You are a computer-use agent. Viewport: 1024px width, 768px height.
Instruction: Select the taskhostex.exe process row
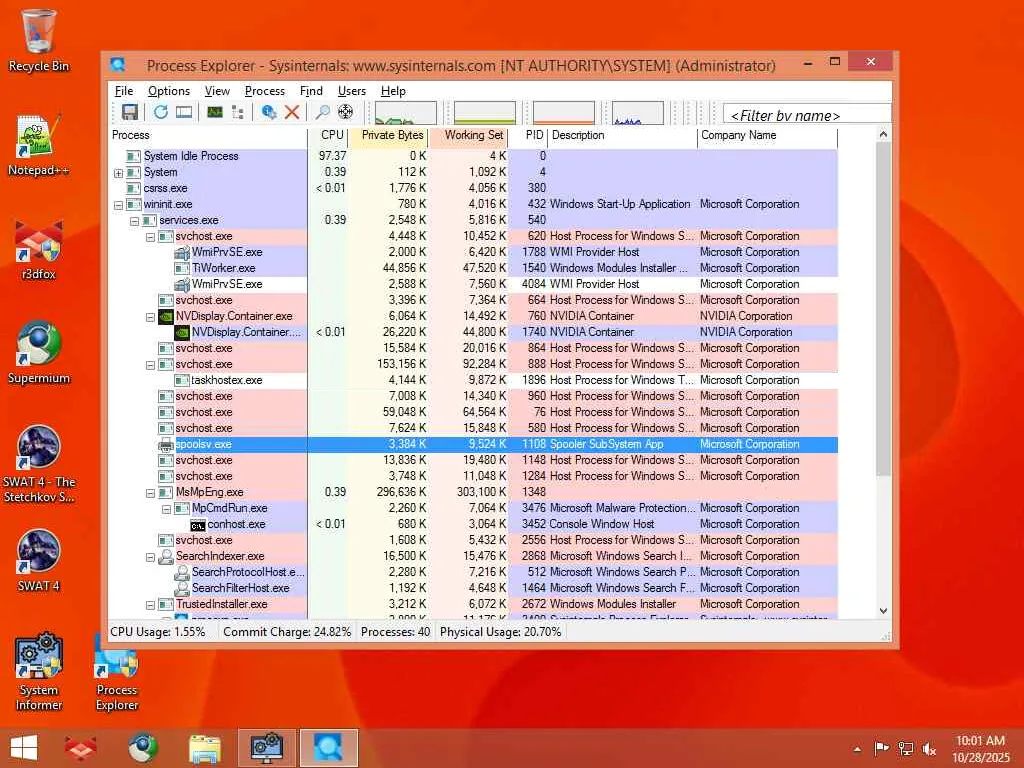[x=473, y=380]
